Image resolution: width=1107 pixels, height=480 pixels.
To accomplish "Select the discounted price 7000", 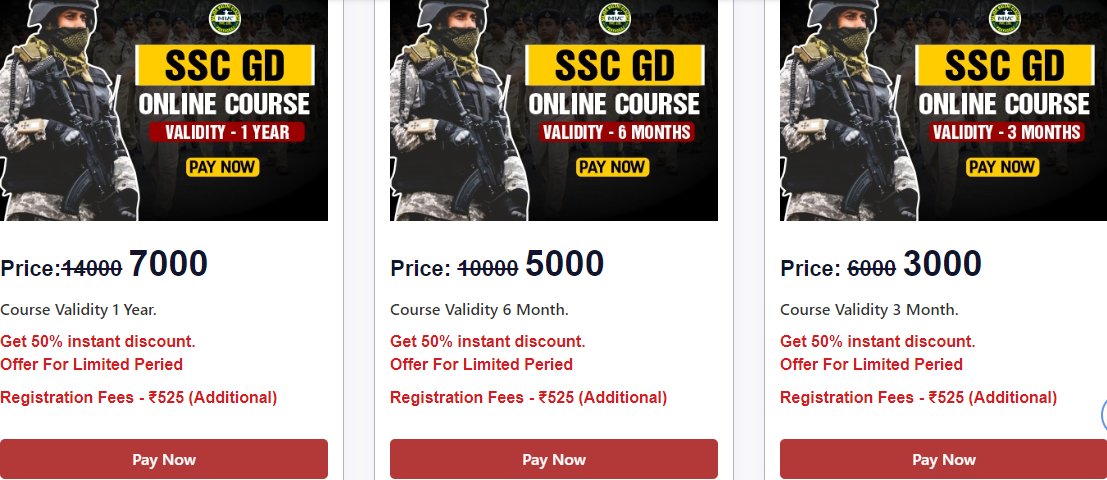I will pos(168,264).
